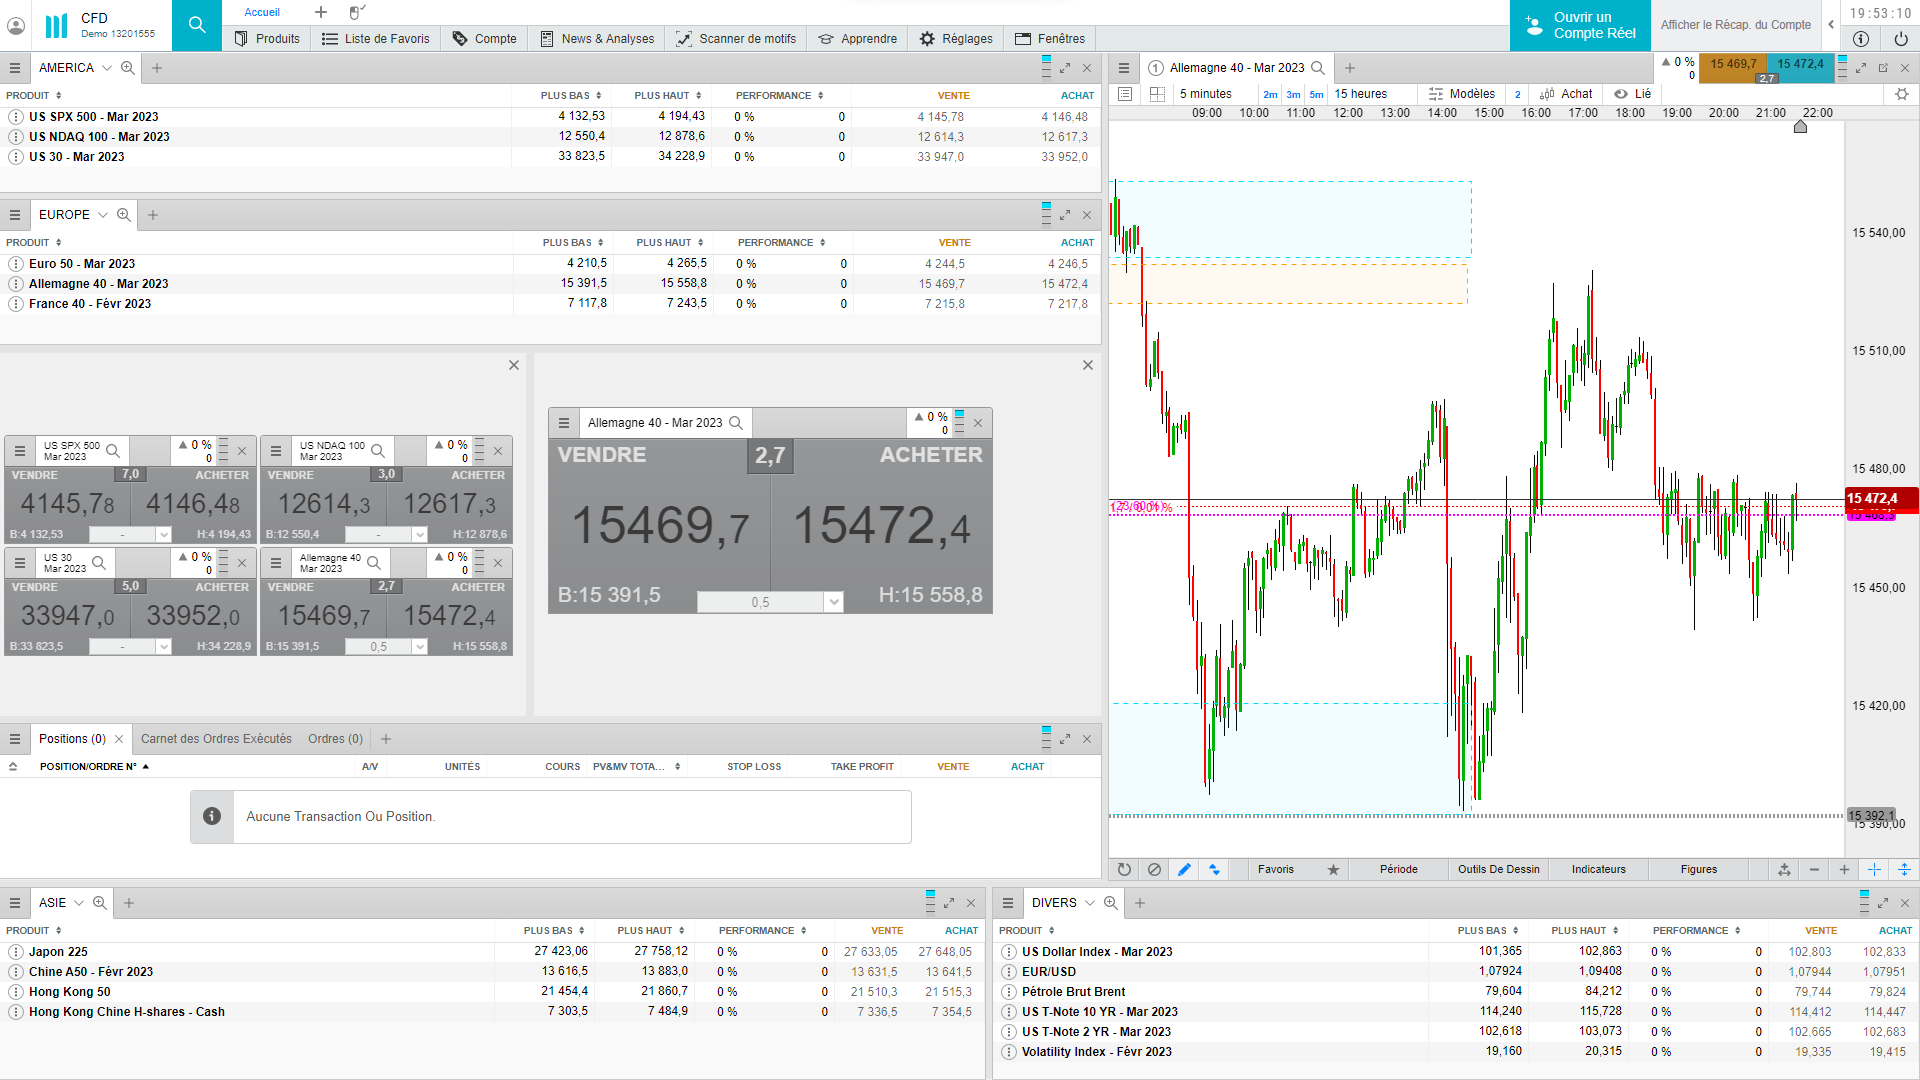Click the Euro 50 - Mar 2023 row

(82, 264)
